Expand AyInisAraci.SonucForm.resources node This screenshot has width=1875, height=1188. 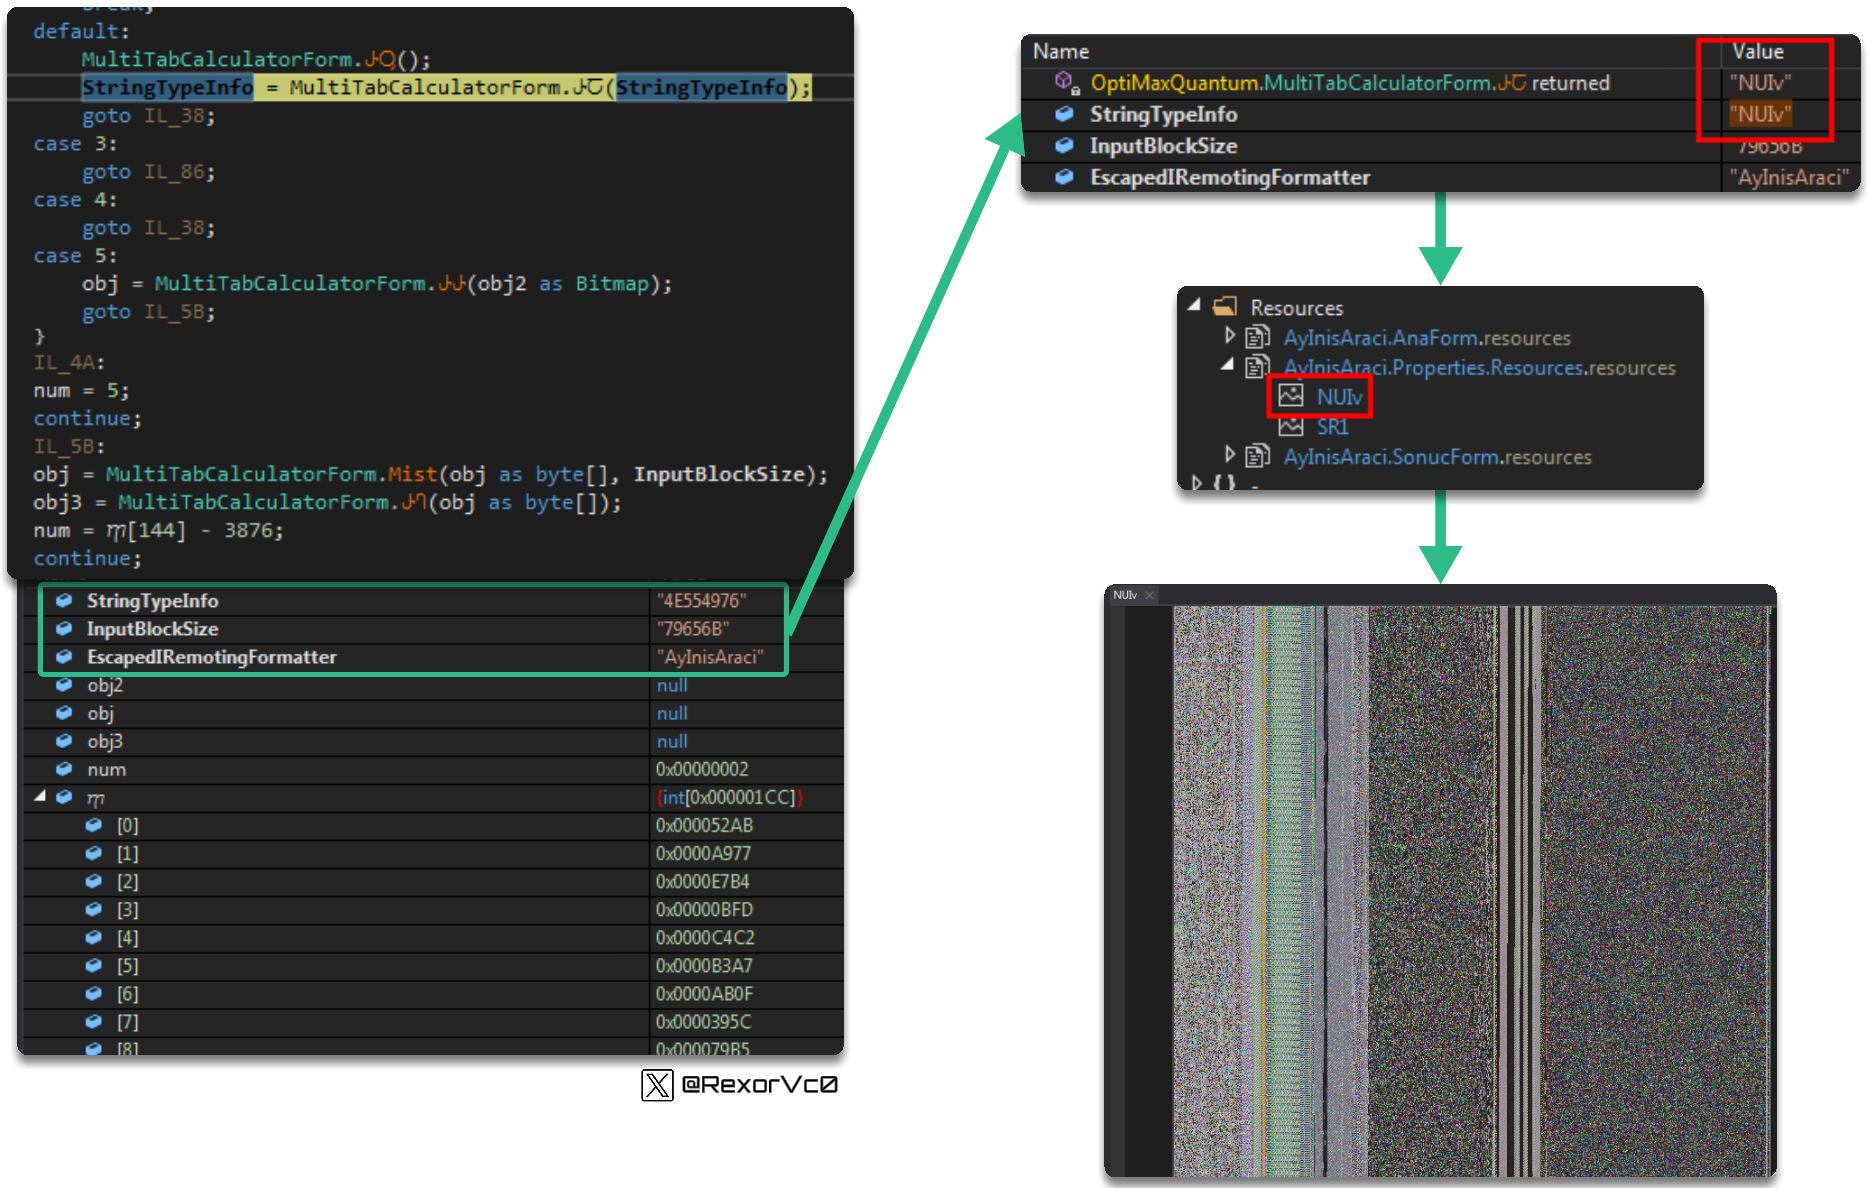click(x=1230, y=455)
